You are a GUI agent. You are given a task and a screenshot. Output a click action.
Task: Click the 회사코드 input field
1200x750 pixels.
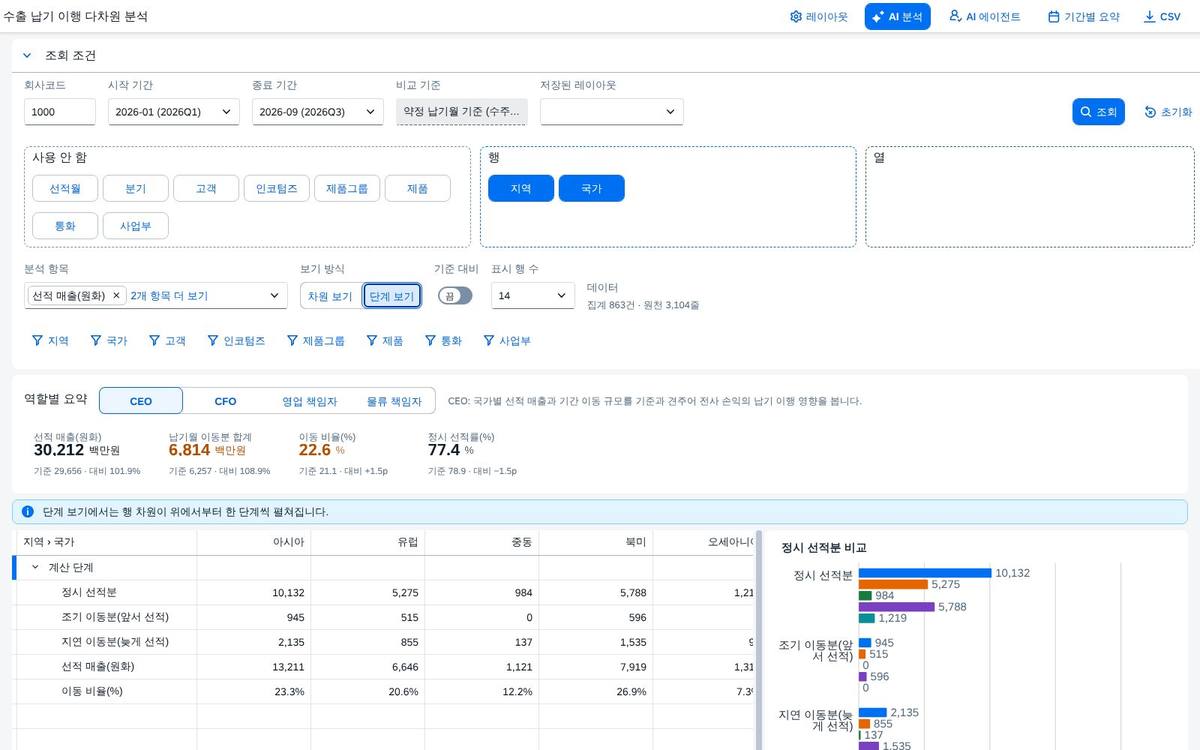(x=60, y=112)
